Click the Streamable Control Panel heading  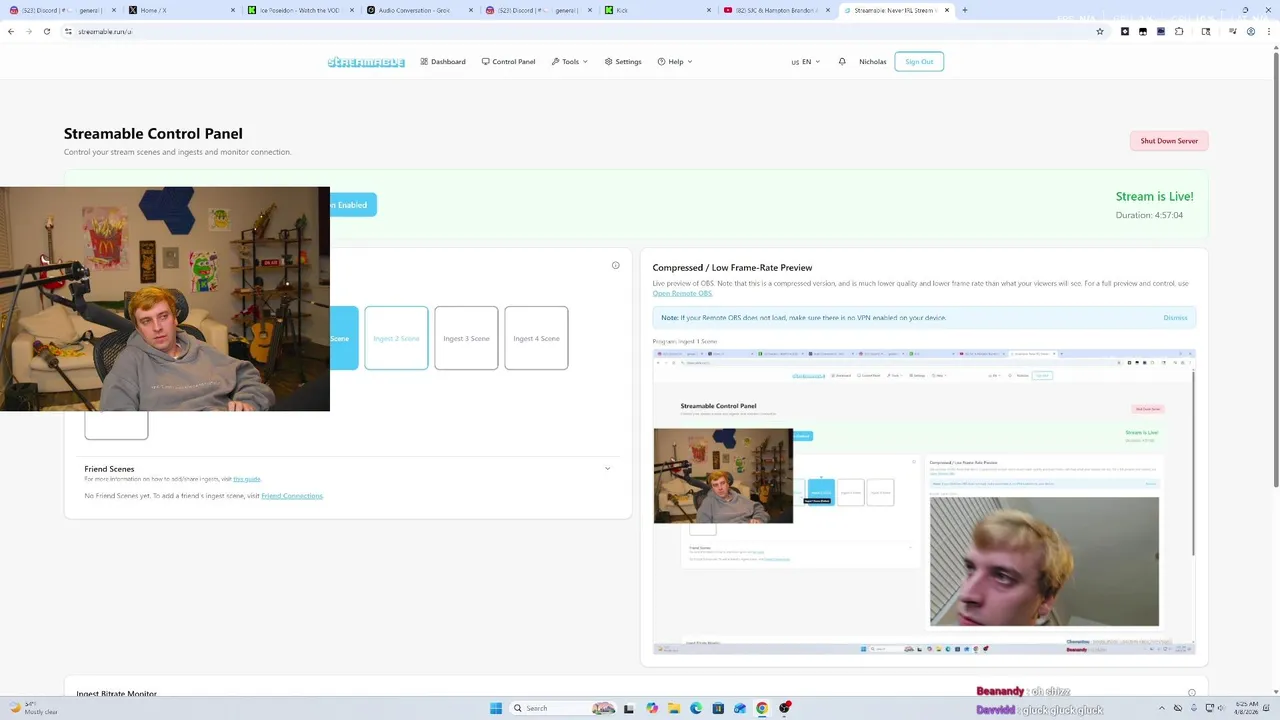click(x=153, y=133)
